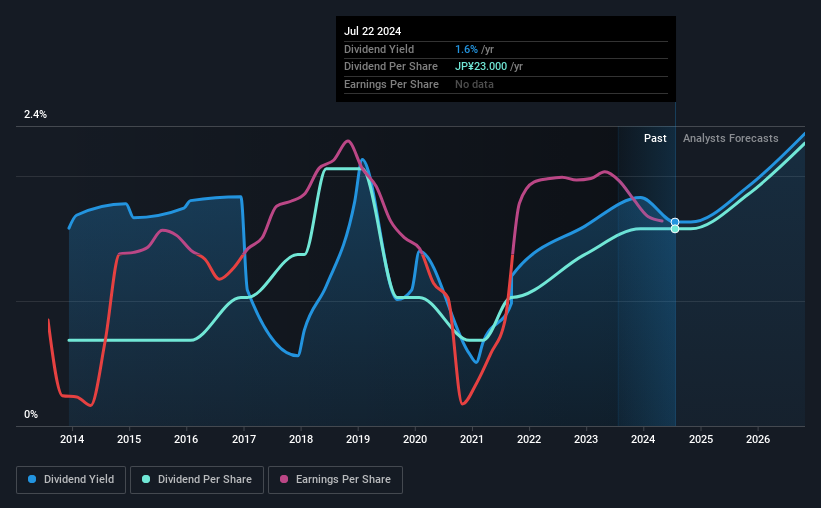Click the Analysts Forecasts region label
Screen dimensions: 821x508
[730, 138]
